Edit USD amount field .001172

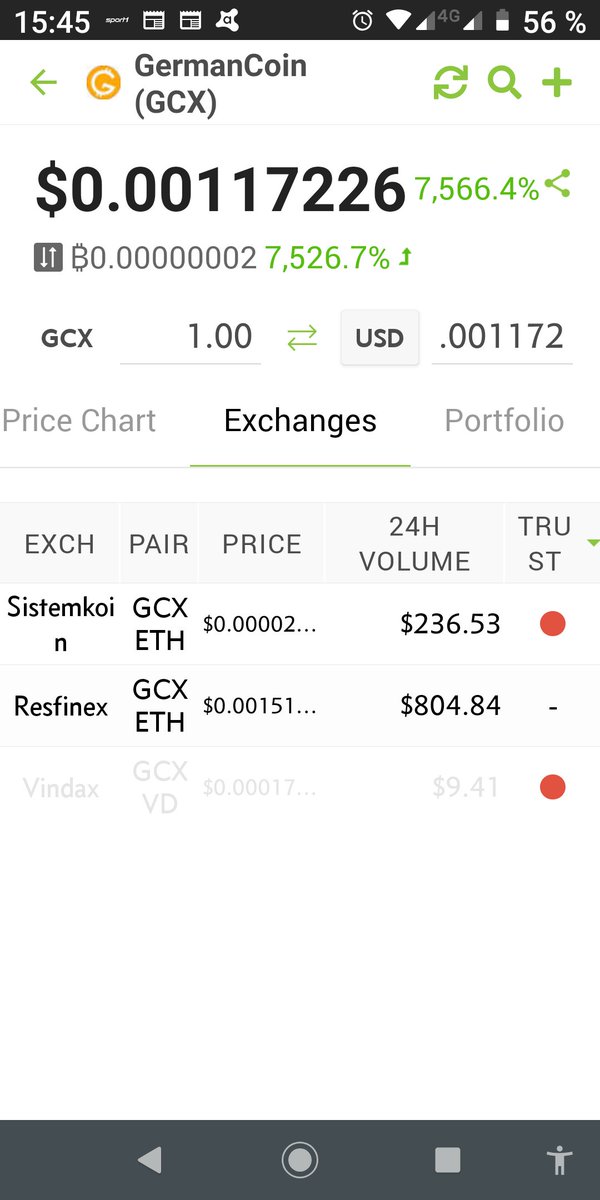click(502, 337)
